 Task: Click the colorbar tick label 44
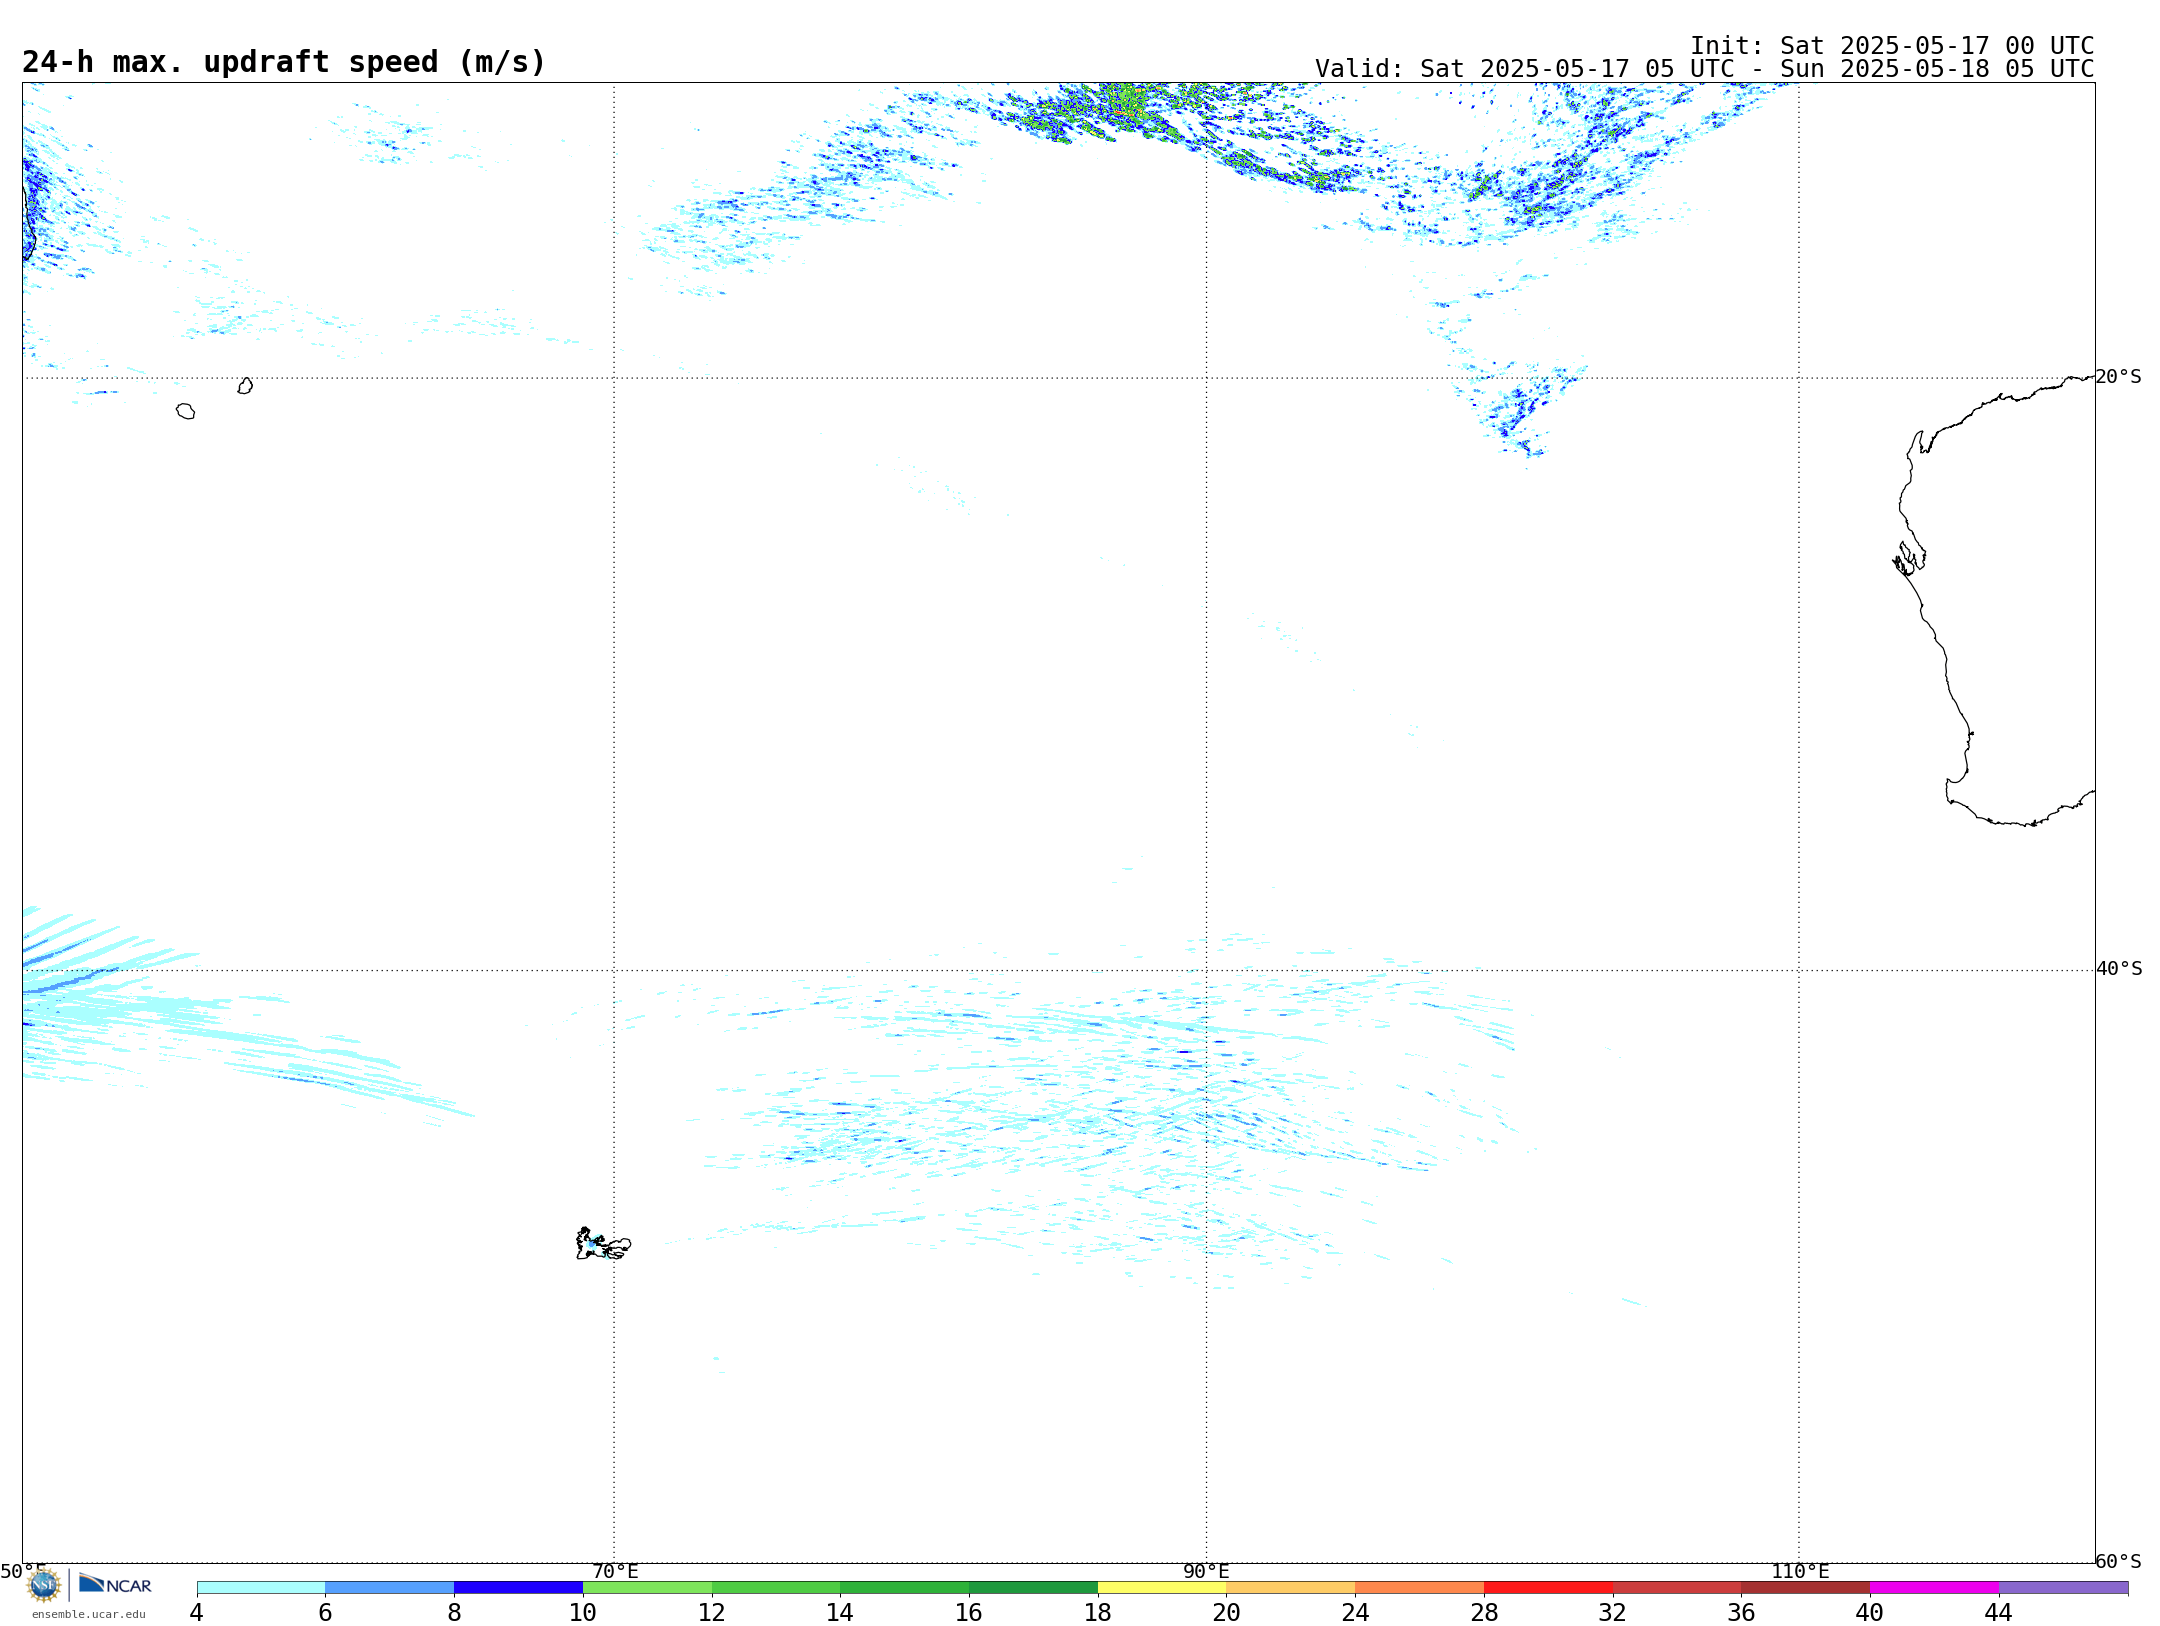point(1998,1613)
